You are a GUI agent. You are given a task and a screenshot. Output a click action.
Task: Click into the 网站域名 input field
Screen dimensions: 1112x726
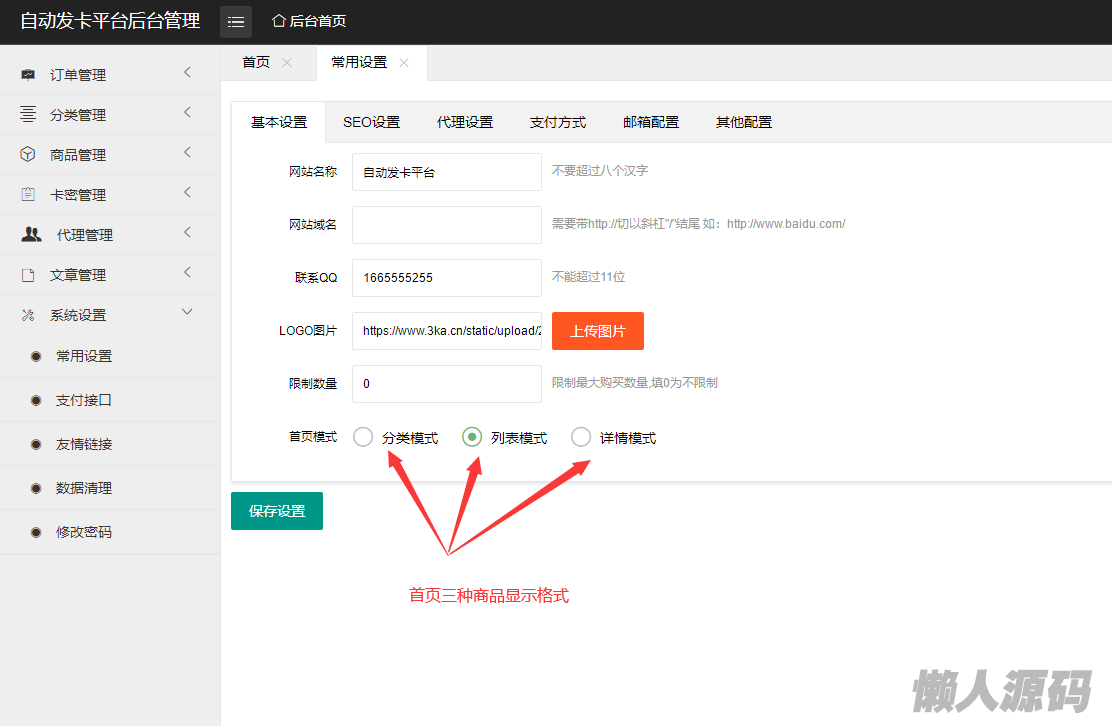point(446,225)
